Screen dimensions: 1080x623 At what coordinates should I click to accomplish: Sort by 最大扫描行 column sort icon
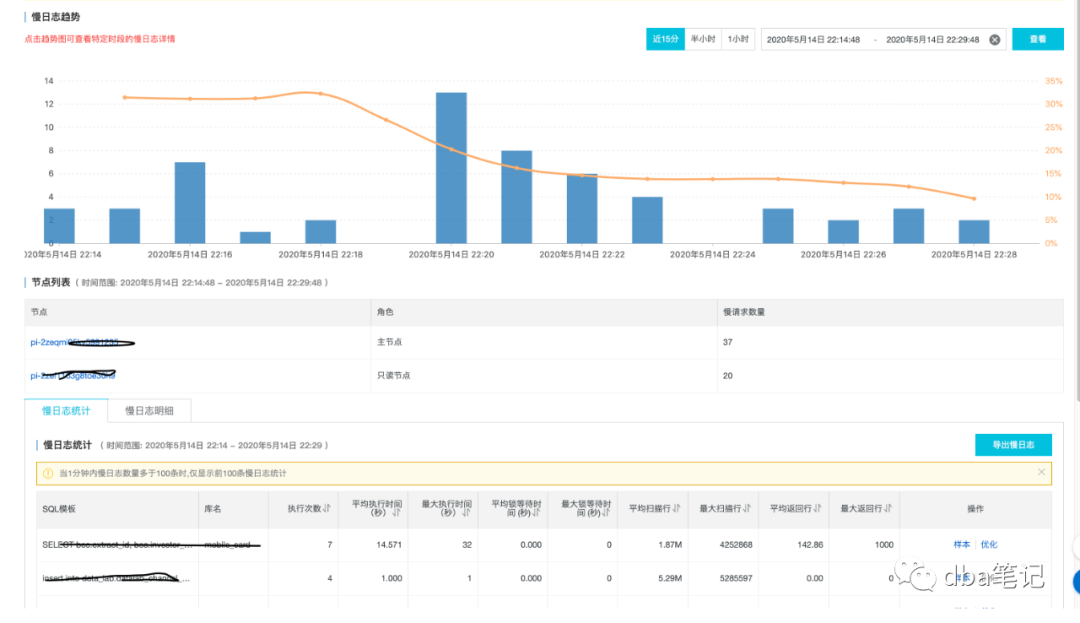746,509
